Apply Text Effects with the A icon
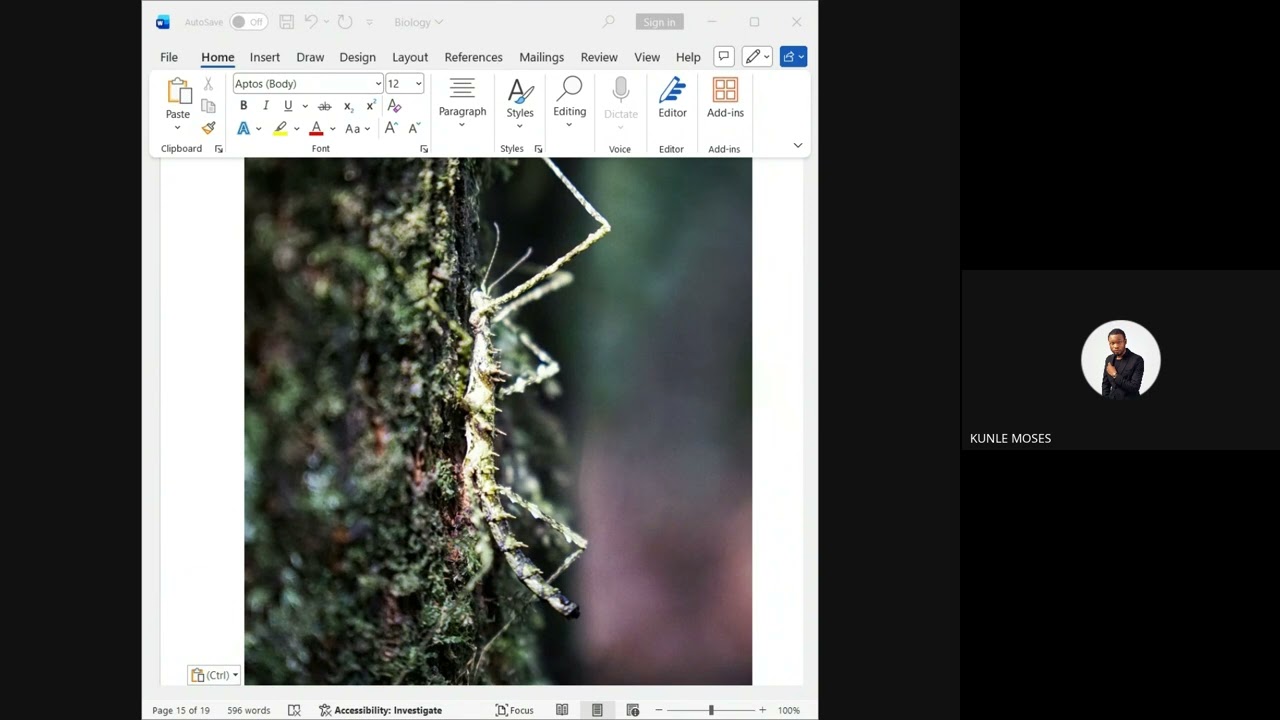1280x720 pixels. point(243,128)
